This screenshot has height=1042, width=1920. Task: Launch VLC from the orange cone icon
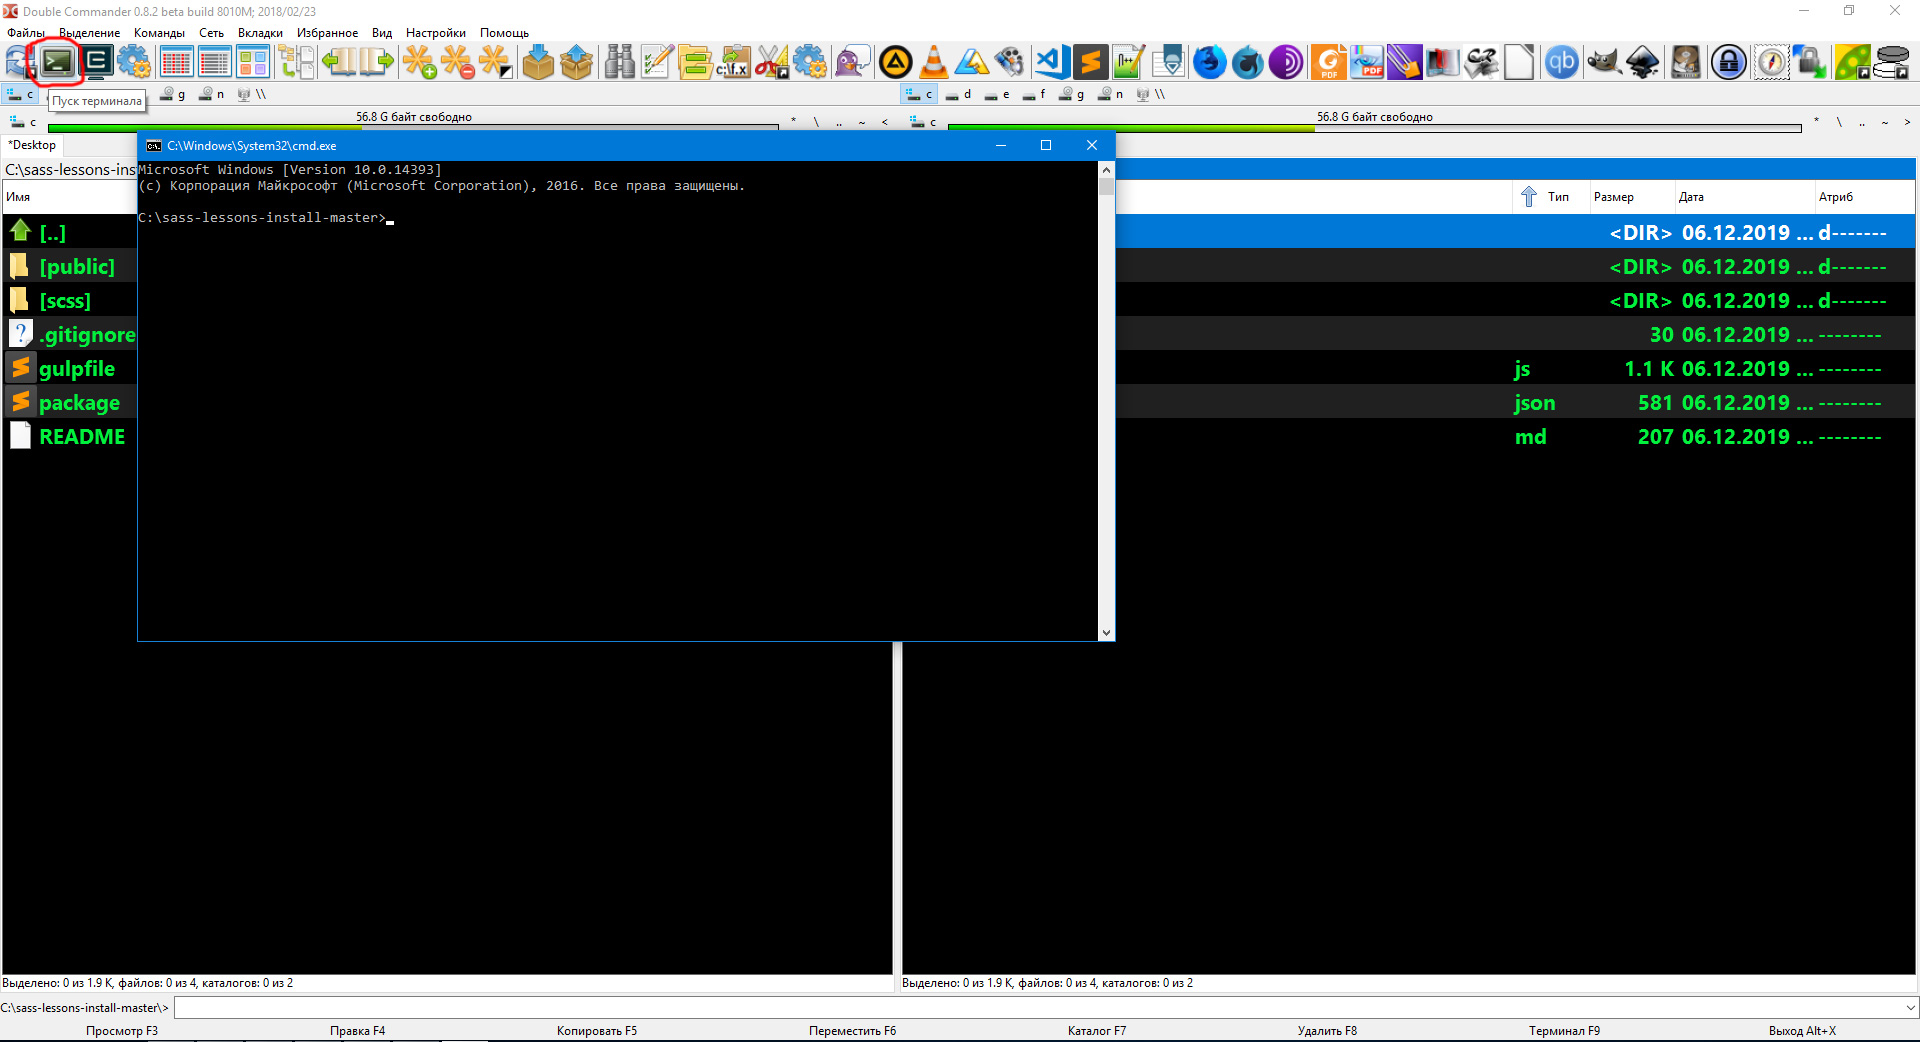(x=933, y=62)
